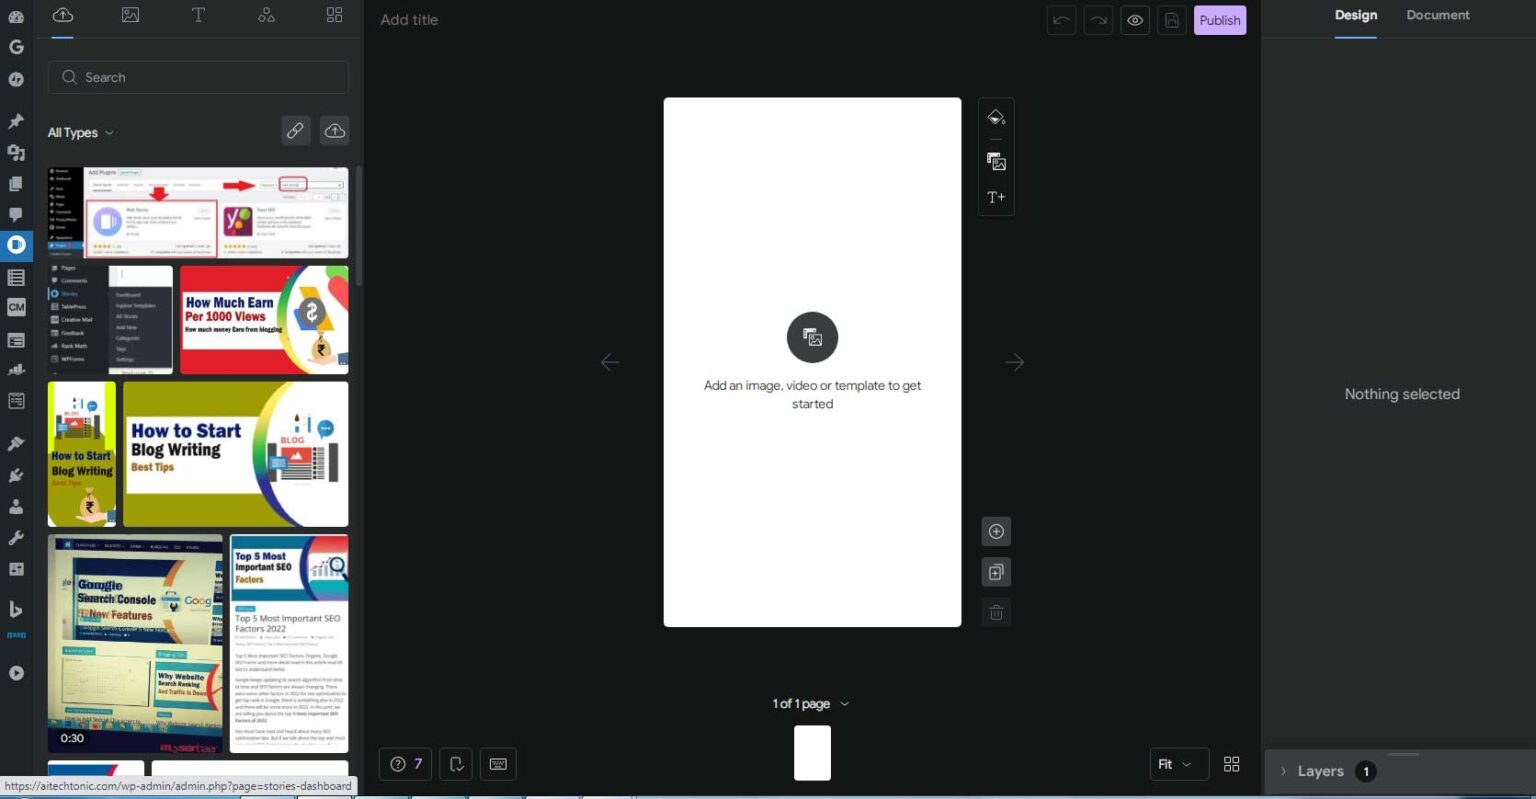1536x799 pixels.
Task: Toggle the grid view of pages
Action: 1231,764
